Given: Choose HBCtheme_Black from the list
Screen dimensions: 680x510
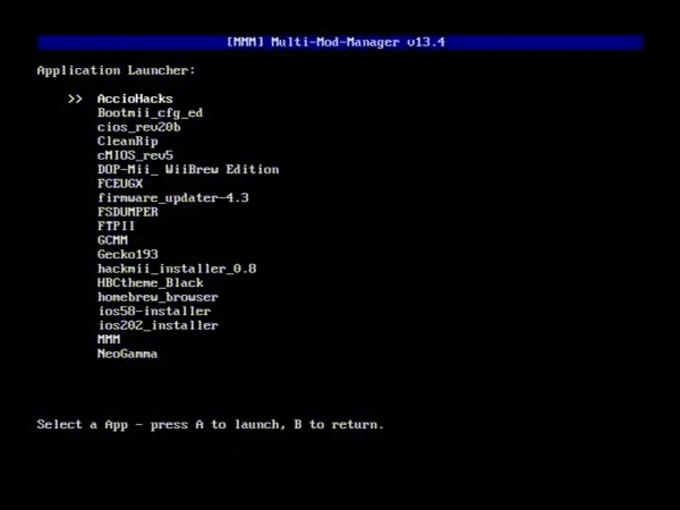Looking at the screenshot, I should point(150,283).
